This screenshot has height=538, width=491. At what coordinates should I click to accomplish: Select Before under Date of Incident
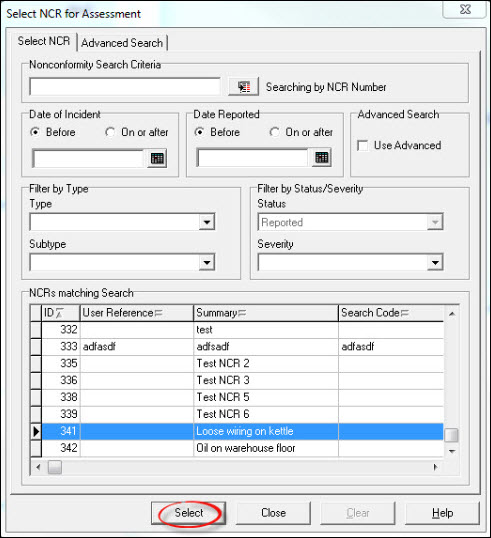click(x=35, y=132)
